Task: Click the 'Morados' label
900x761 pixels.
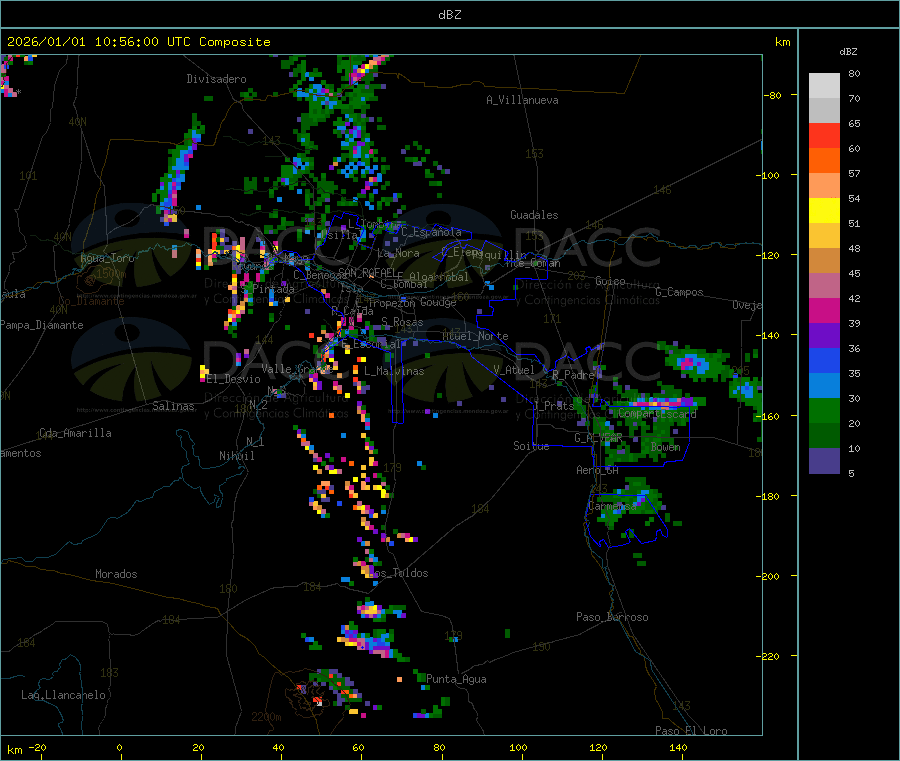Action: tap(116, 574)
